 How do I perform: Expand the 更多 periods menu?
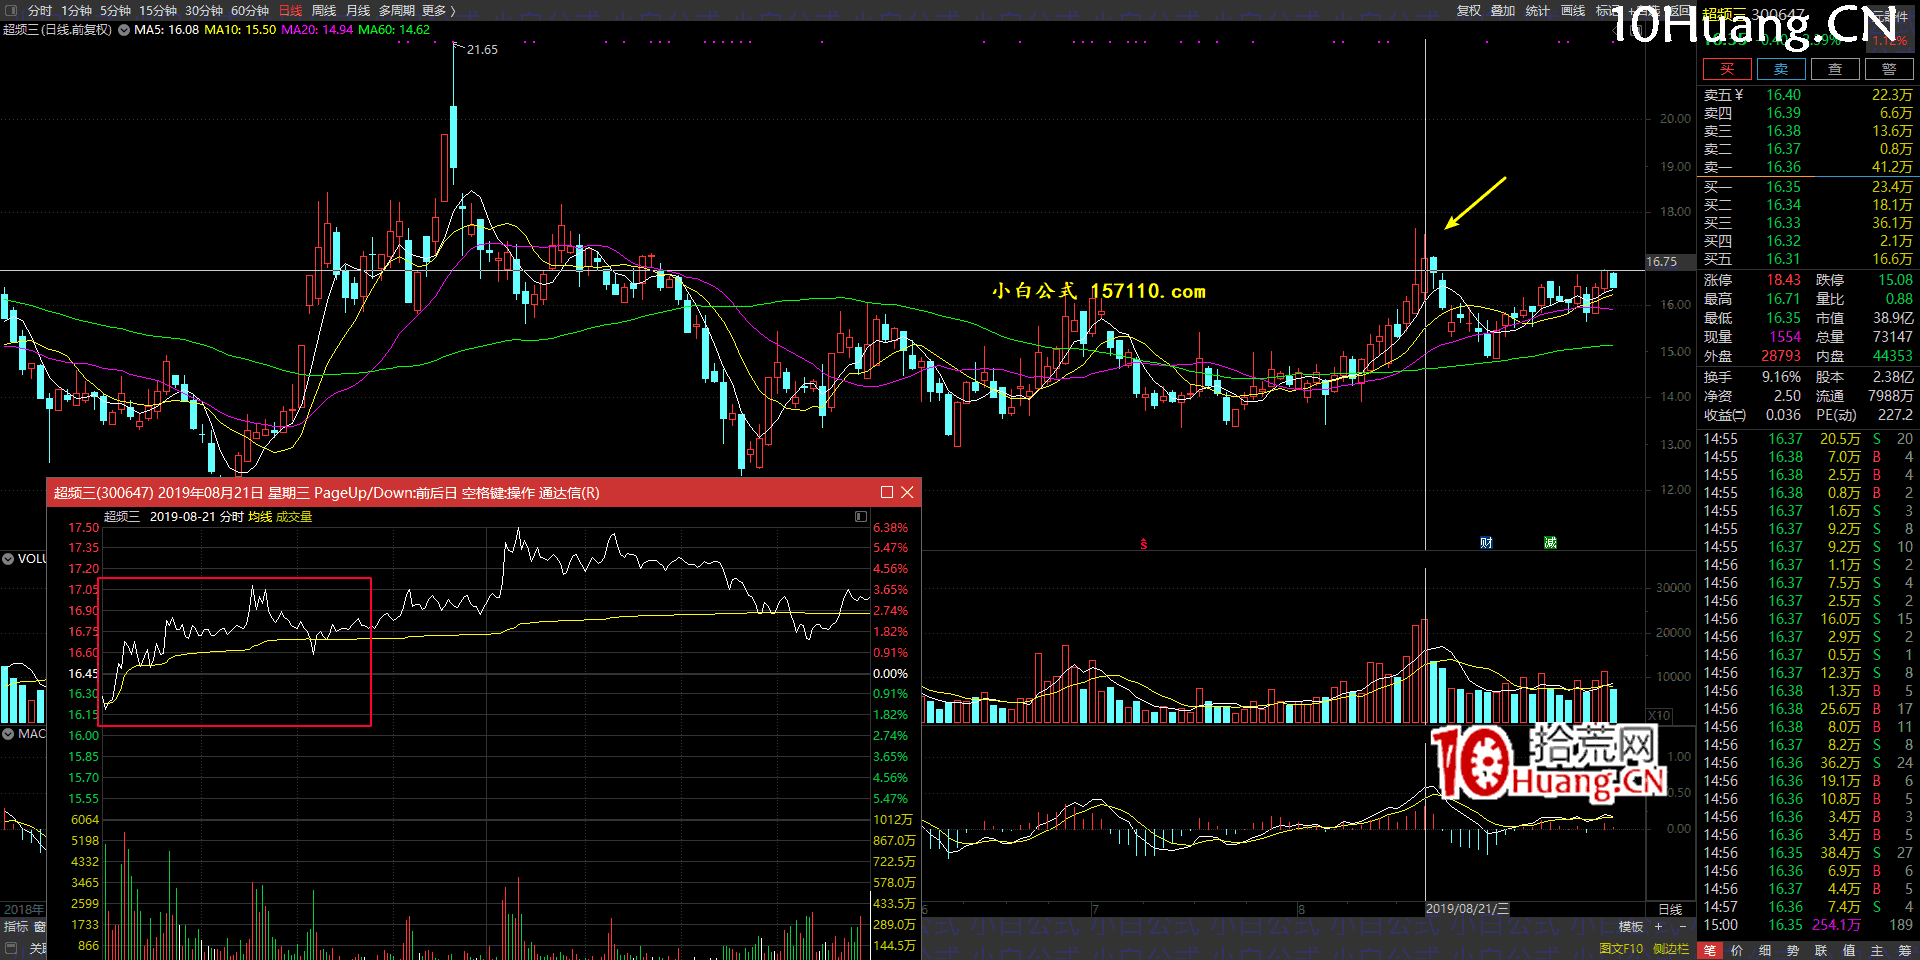coord(438,10)
